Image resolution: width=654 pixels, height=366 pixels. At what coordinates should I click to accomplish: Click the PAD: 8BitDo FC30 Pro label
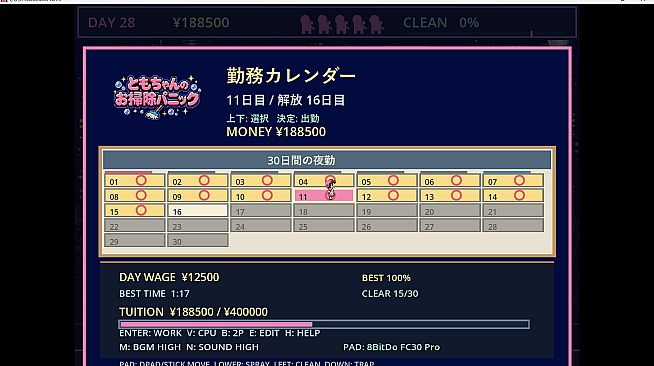(391, 347)
